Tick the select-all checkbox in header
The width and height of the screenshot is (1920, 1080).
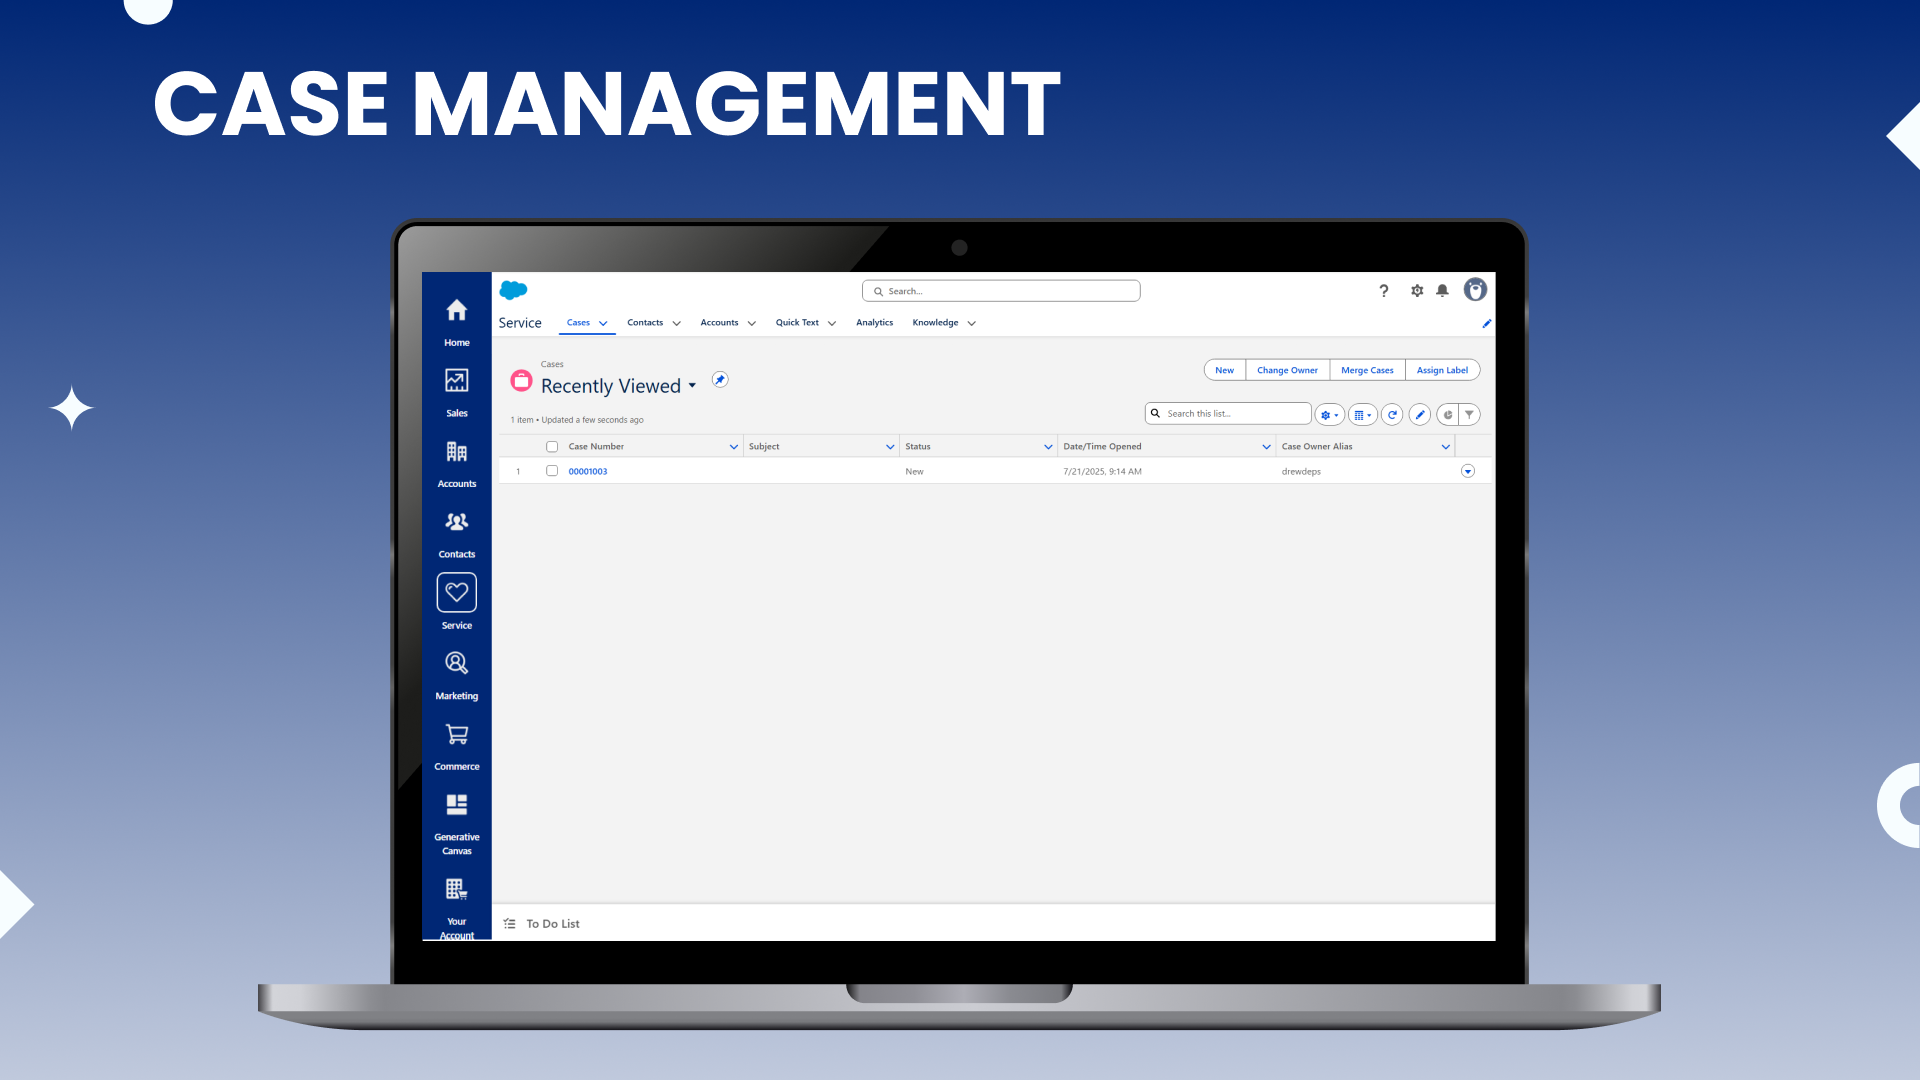point(552,447)
